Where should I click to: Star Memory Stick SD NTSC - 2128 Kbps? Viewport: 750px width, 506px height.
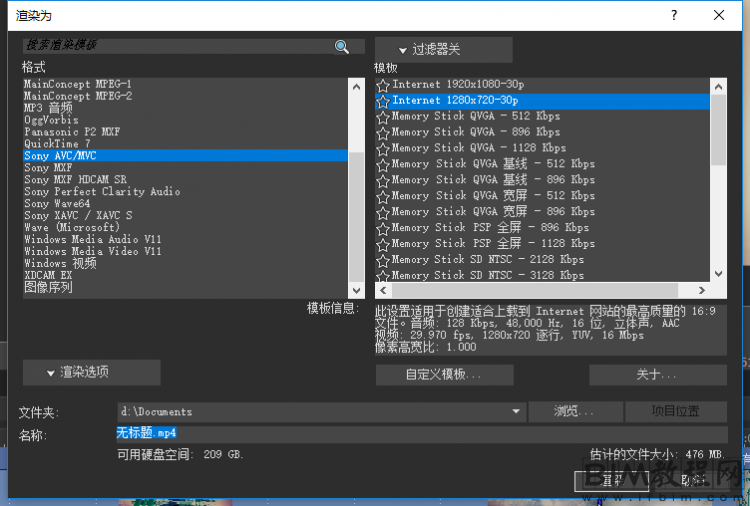[383, 260]
